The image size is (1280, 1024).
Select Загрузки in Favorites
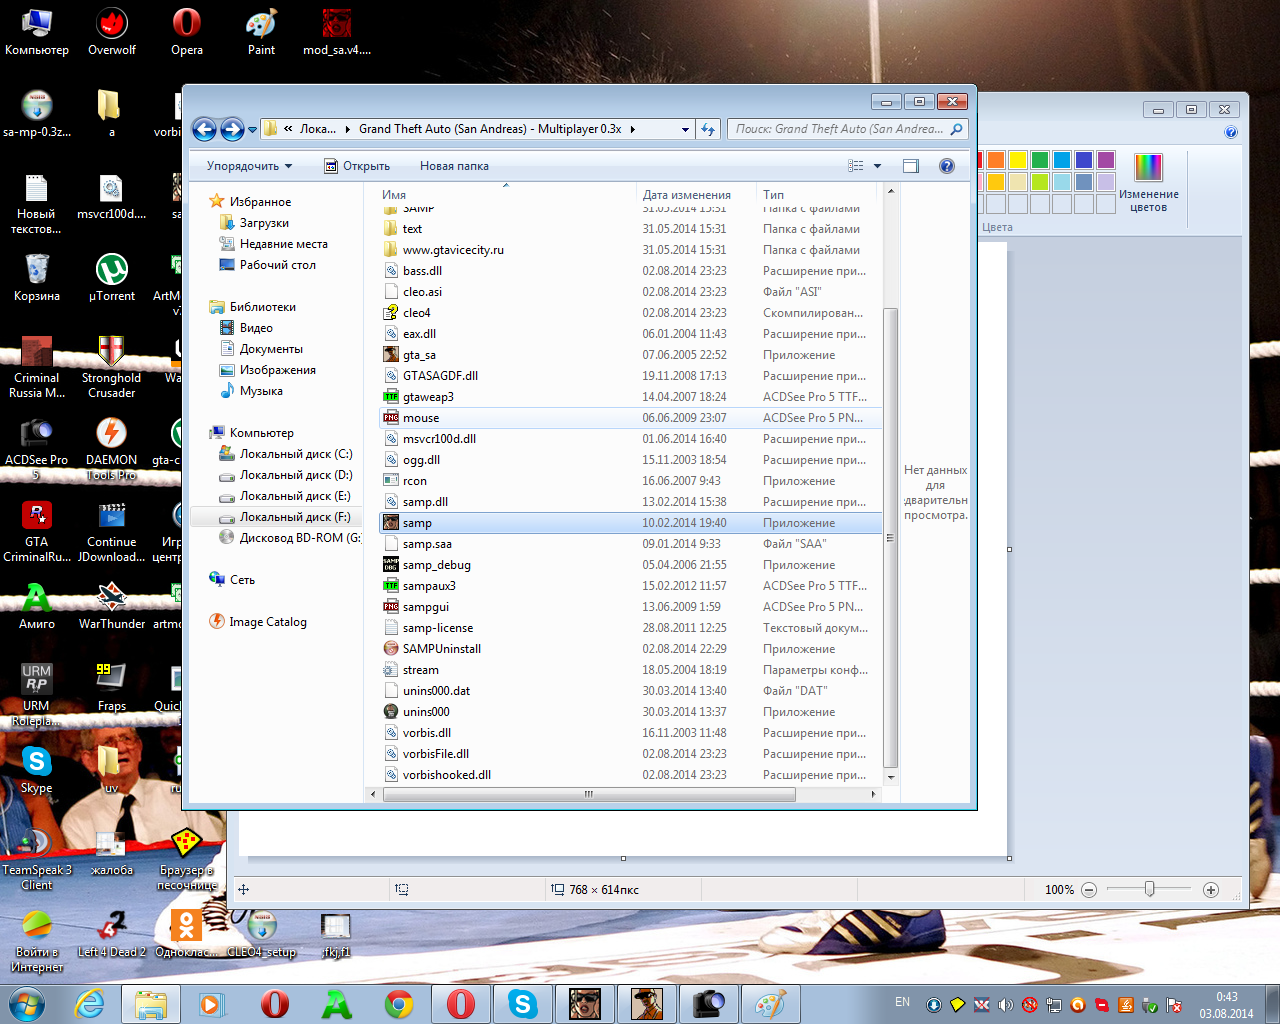pyautogui.click(x=264, y=223)
